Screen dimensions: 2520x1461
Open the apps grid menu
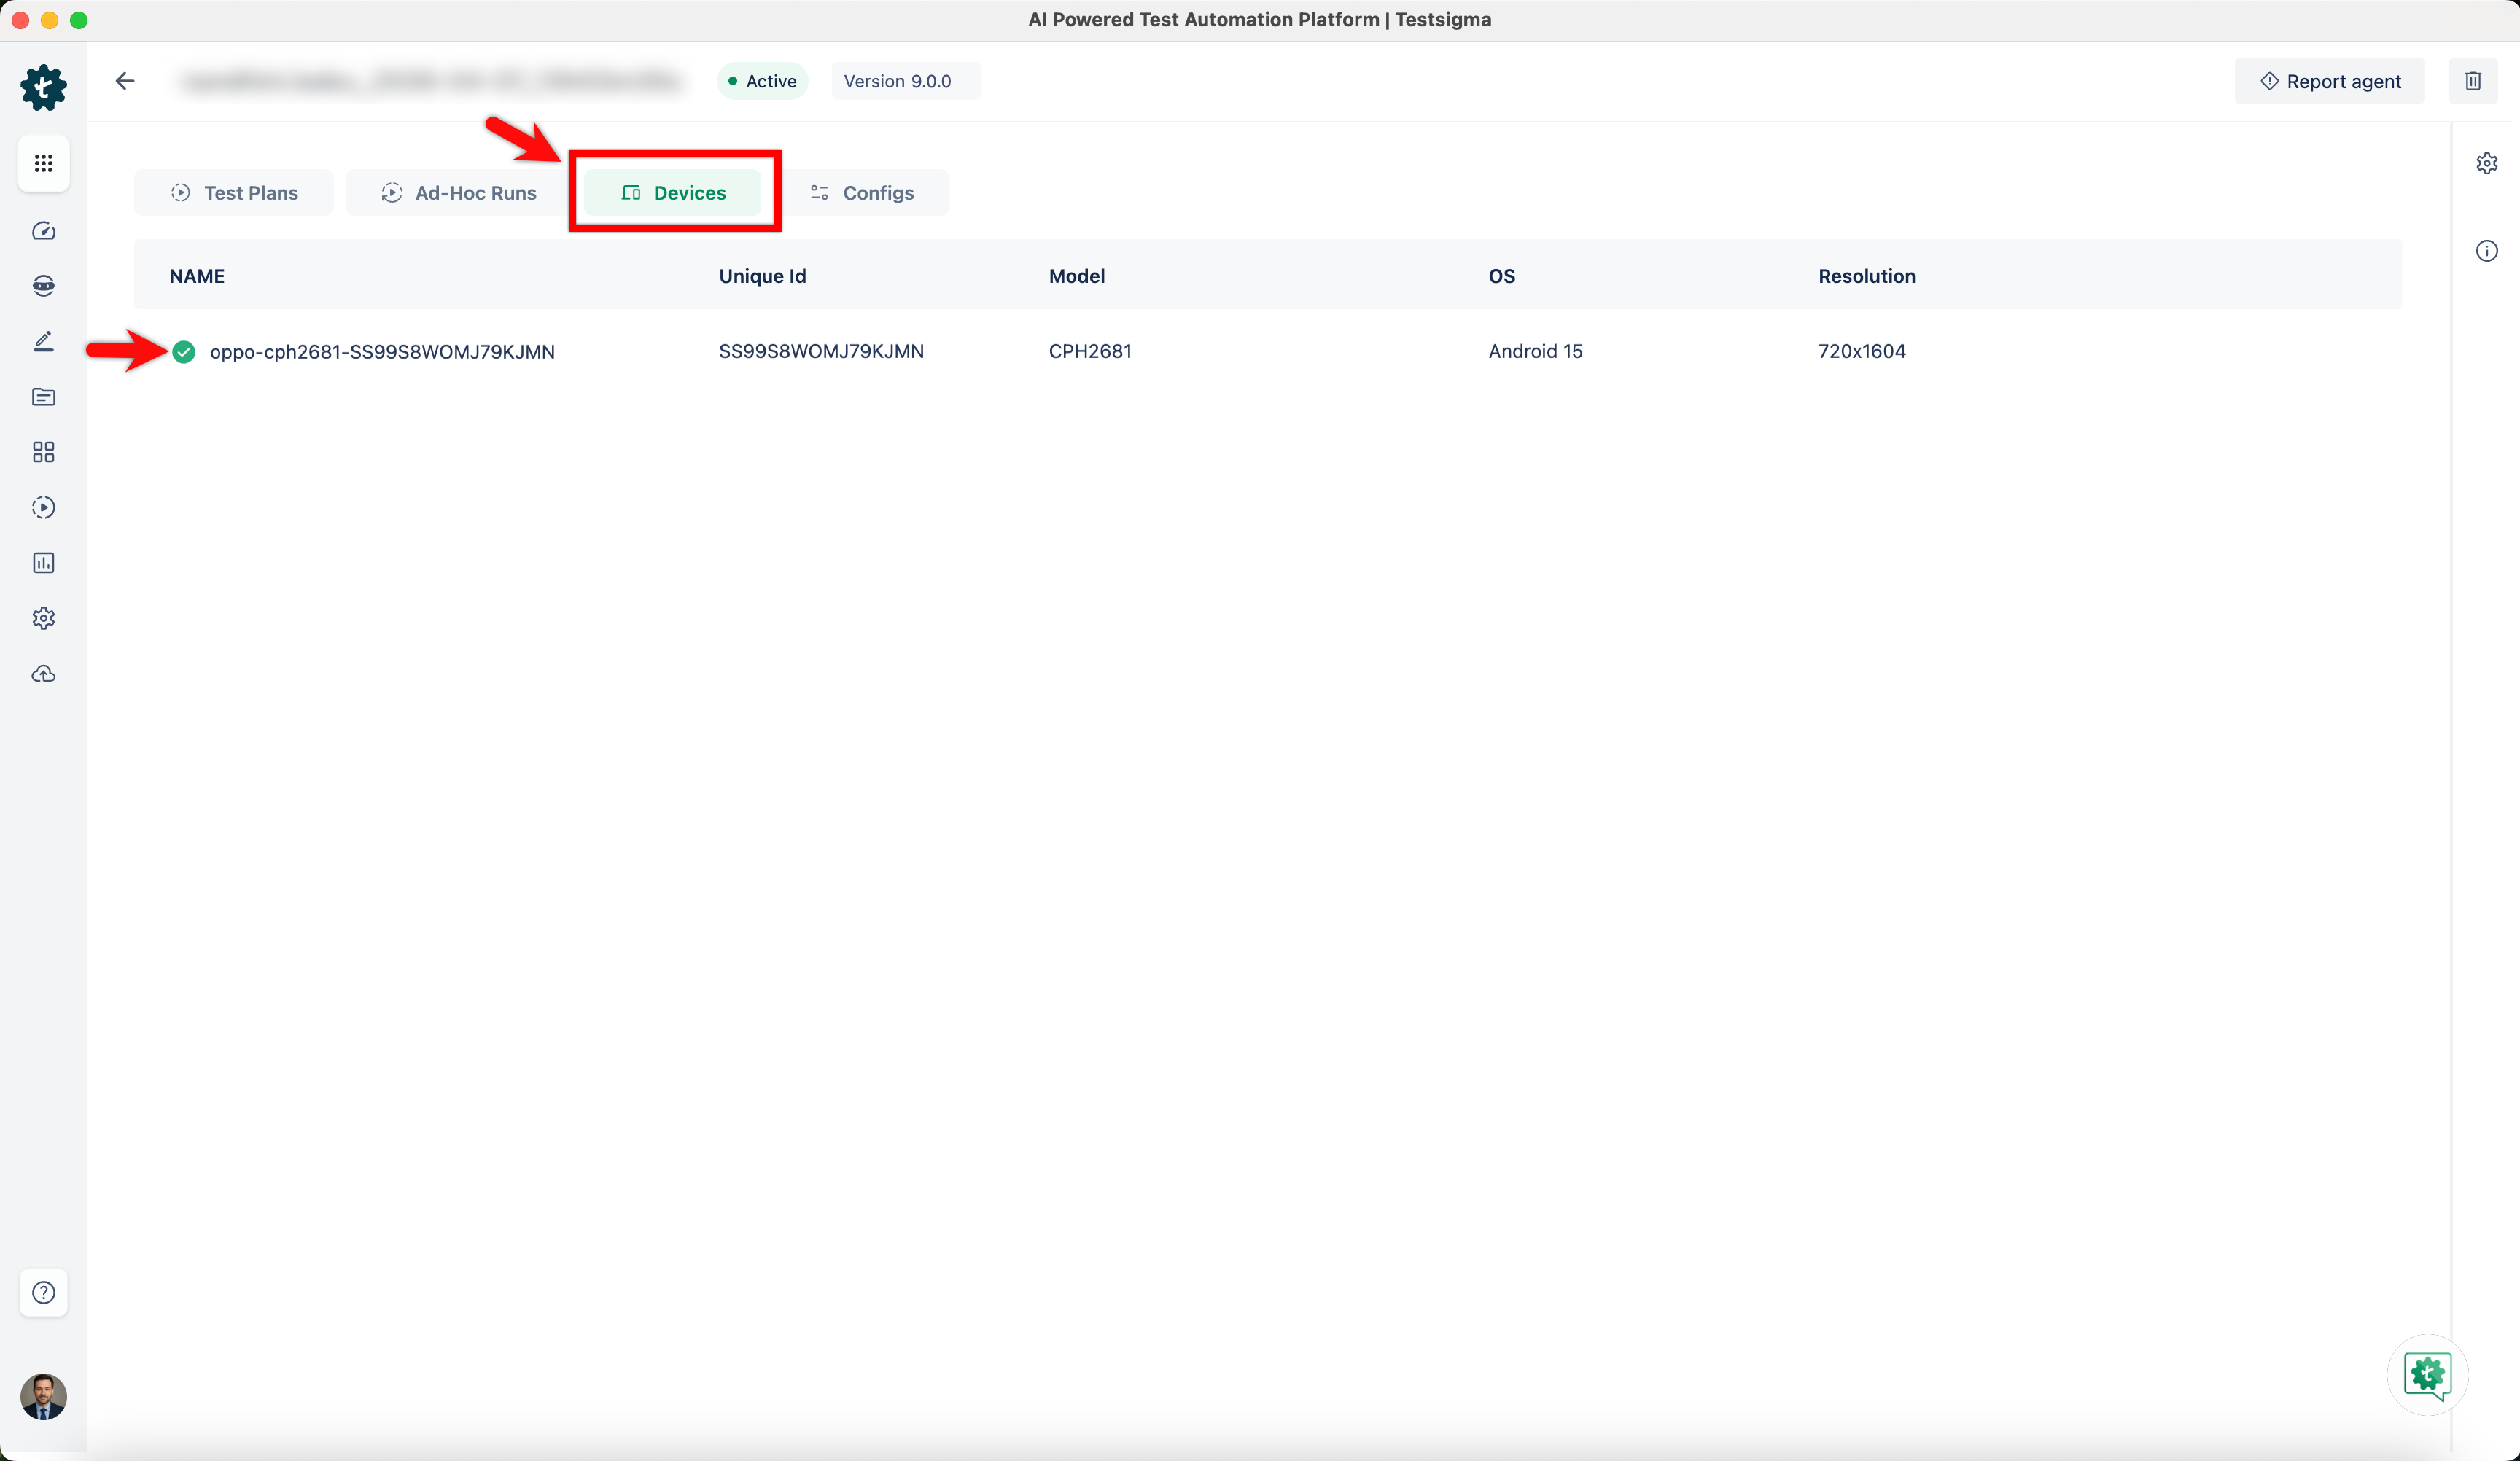[43, 163]
